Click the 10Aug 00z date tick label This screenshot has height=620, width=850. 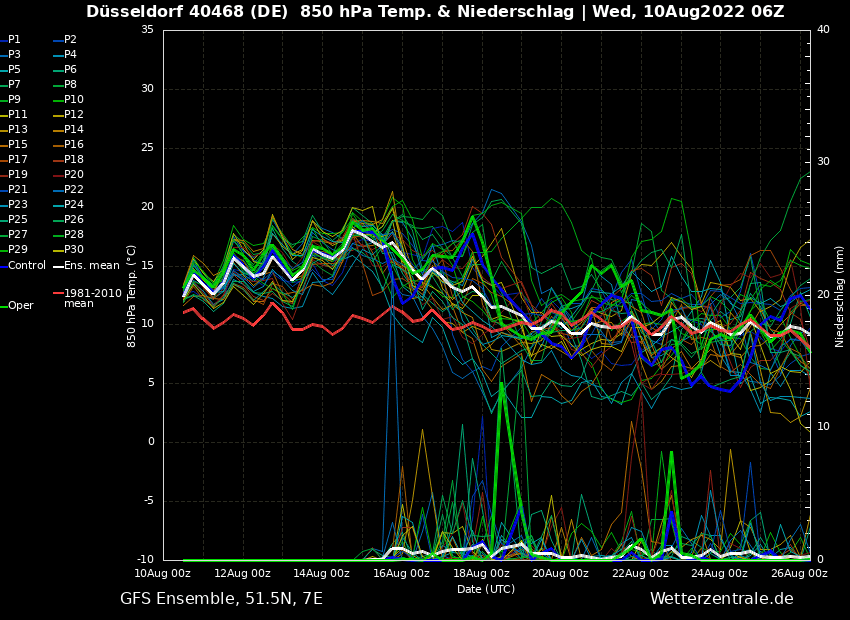[163, 574]
